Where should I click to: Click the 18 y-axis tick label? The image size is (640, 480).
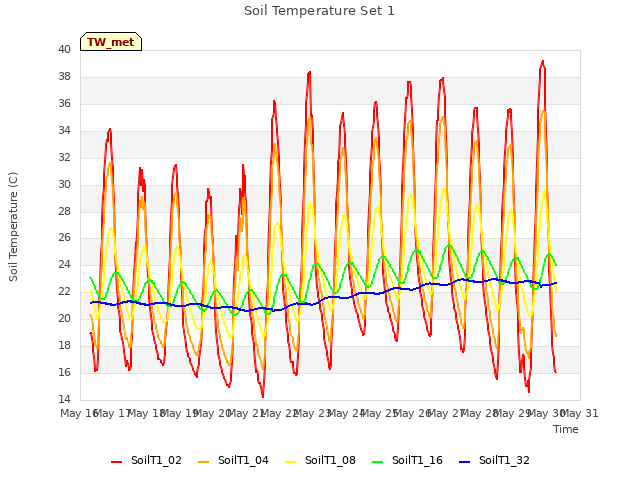click(x=64, y=345)
